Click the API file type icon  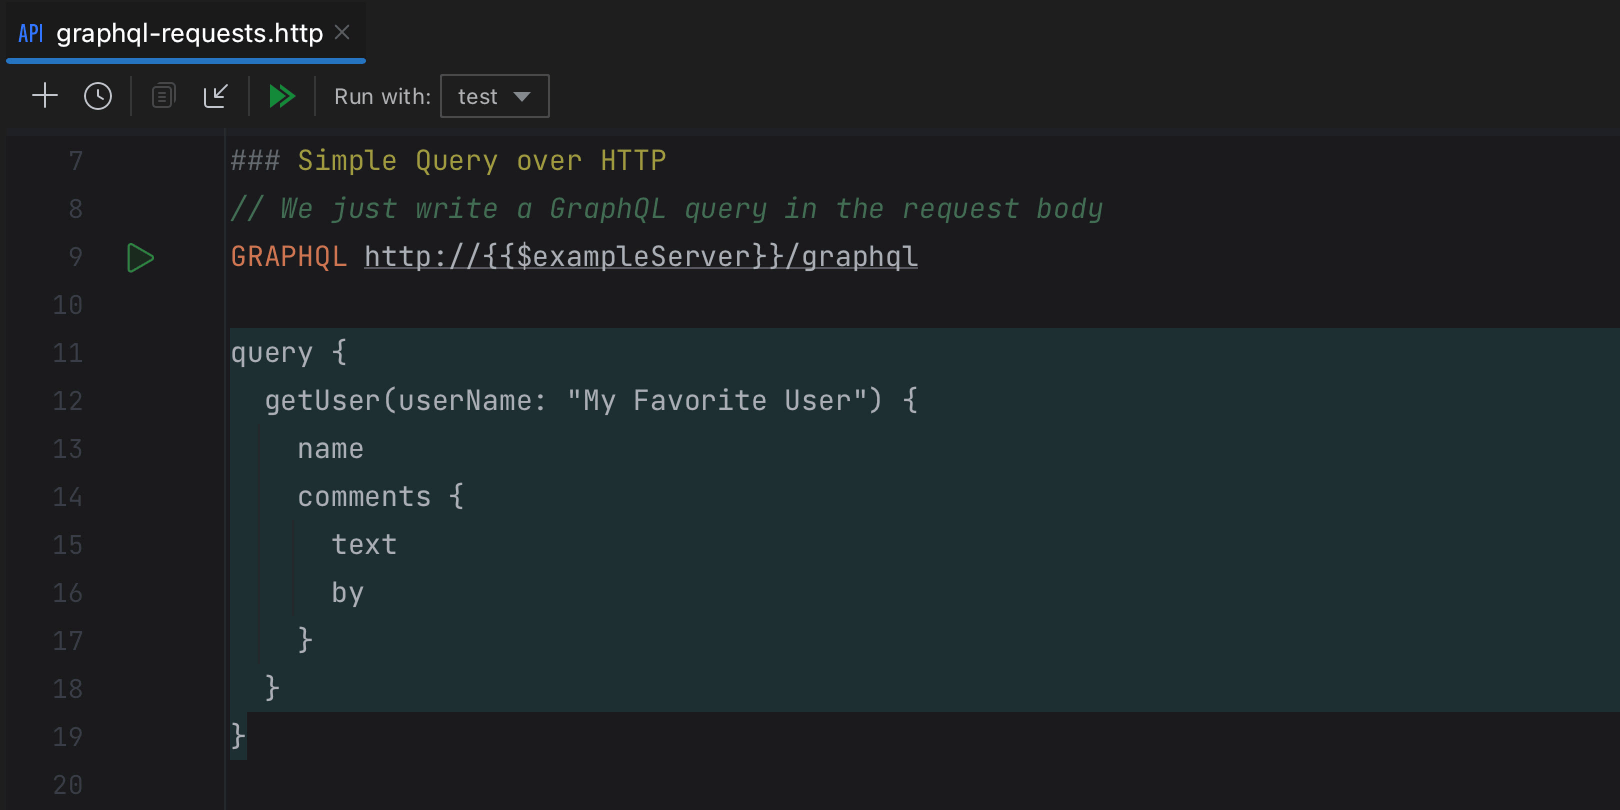[x=31, y=34]
